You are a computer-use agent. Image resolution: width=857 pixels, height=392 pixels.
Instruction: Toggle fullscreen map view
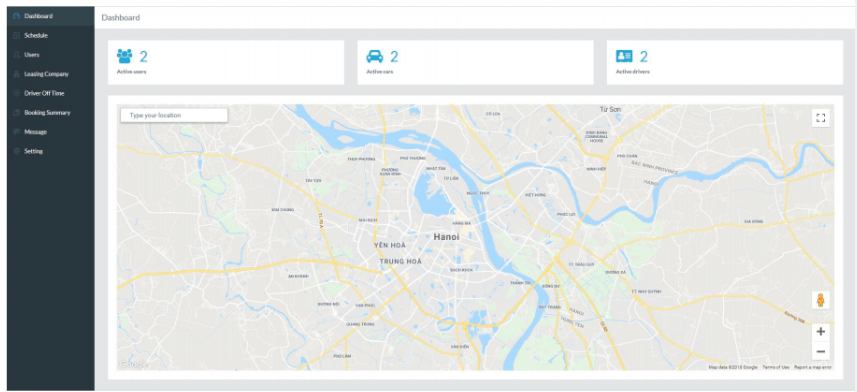coord(820,118)
